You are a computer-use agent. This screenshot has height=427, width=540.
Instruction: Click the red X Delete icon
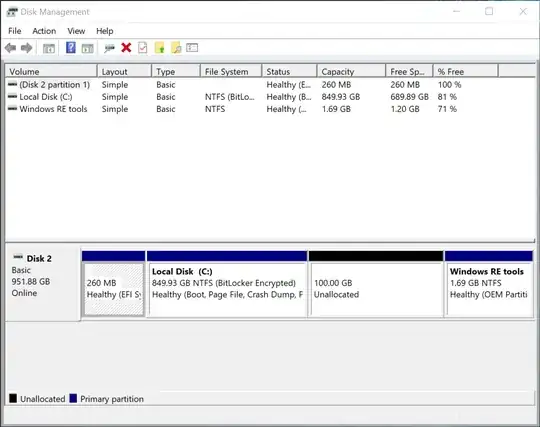click(x=126, y=48)
